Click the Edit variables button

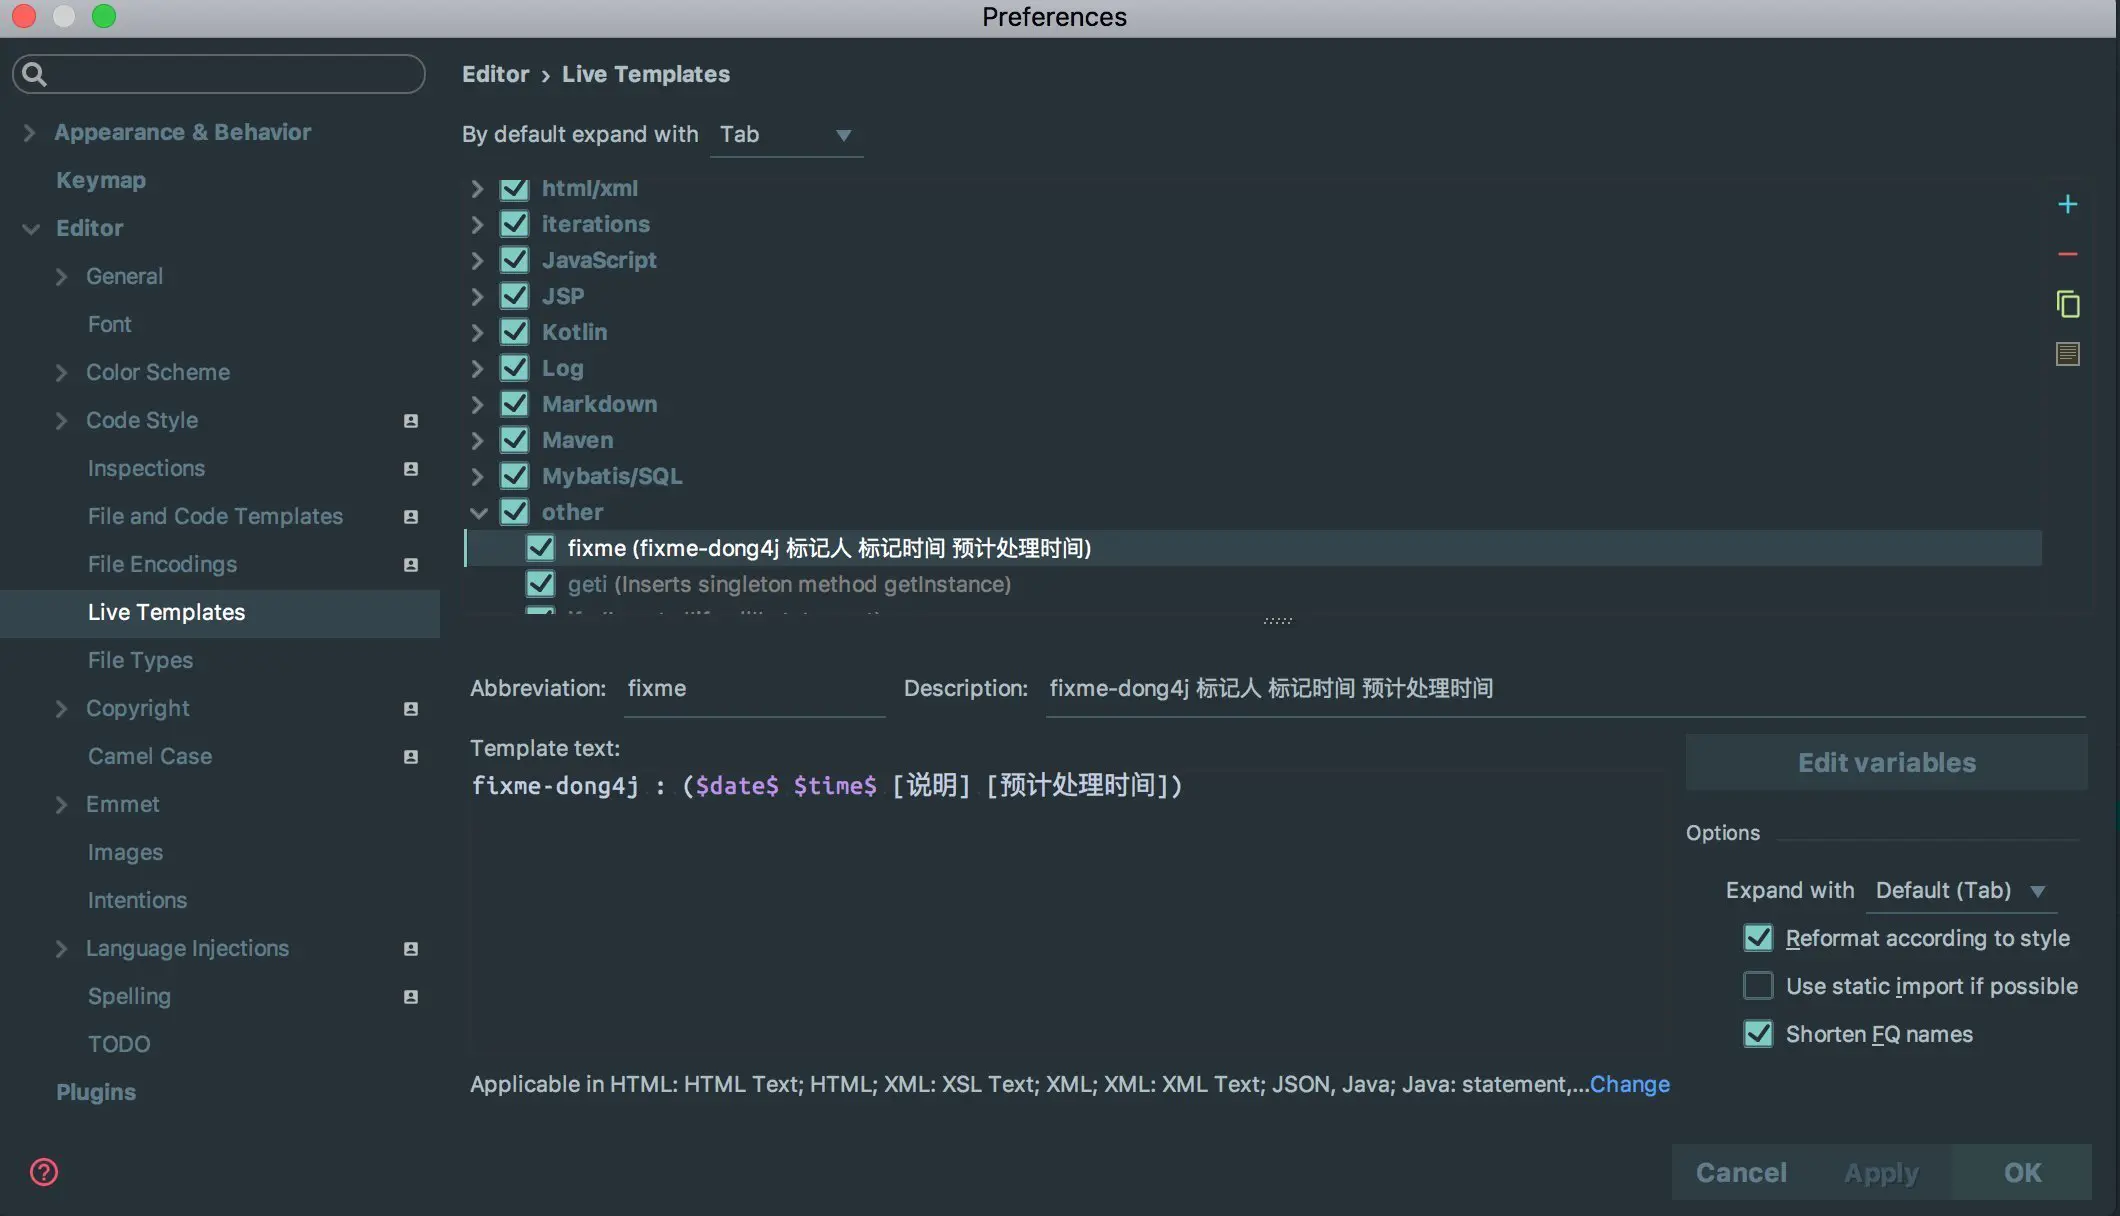click(1886, 761)
